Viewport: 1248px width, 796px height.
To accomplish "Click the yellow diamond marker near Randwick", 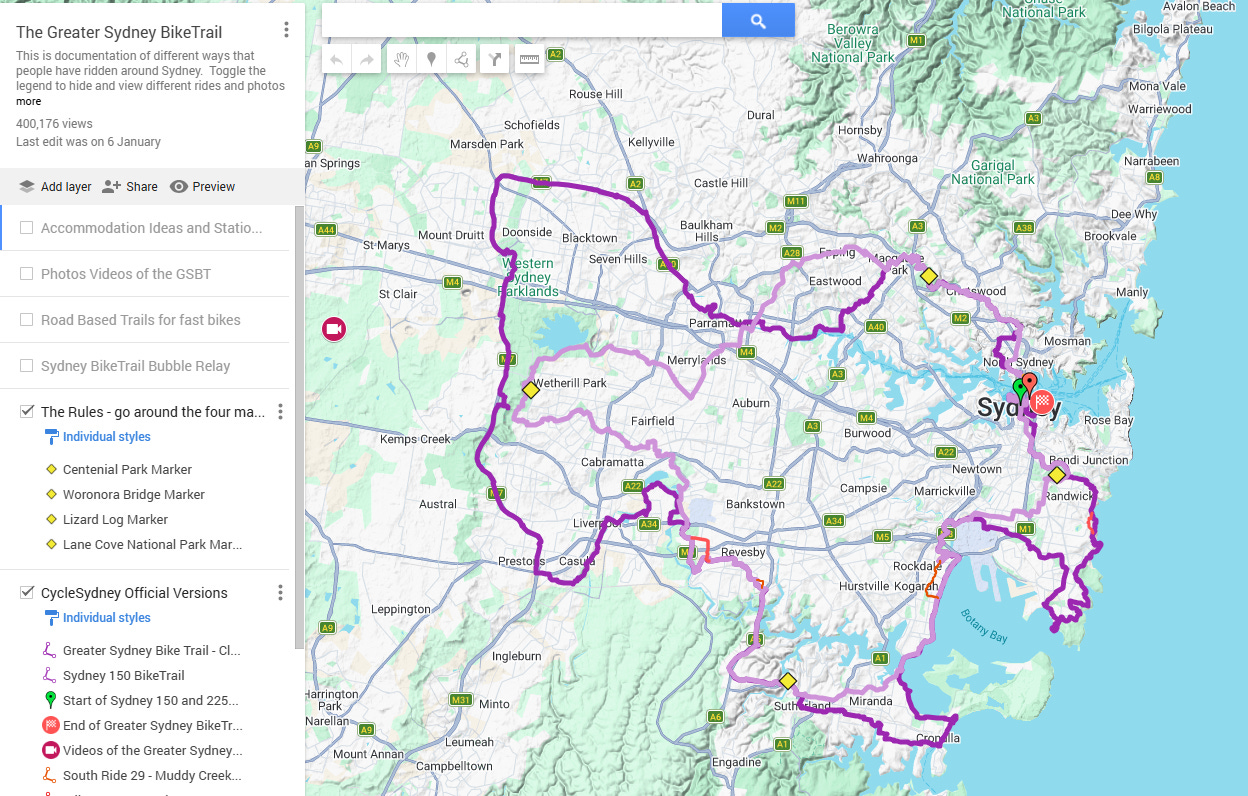I will pos(1057,474).
